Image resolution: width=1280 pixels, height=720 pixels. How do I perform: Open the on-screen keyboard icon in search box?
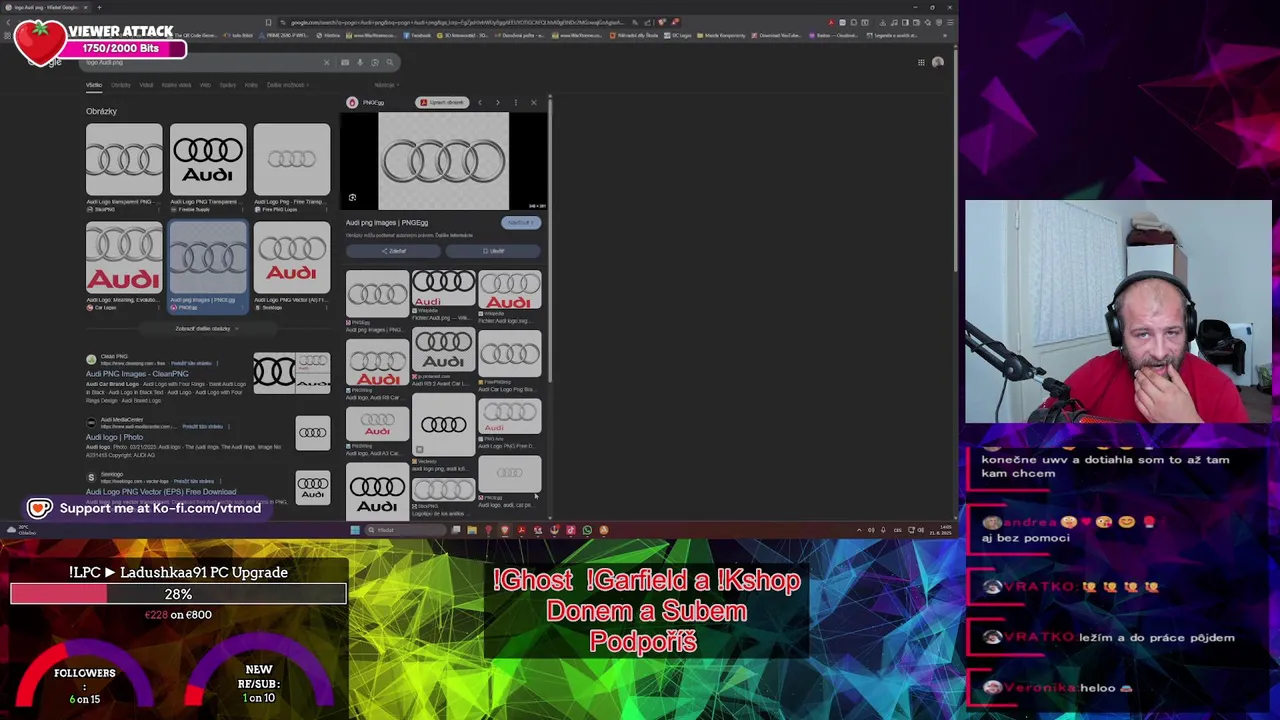pos(345,62)
